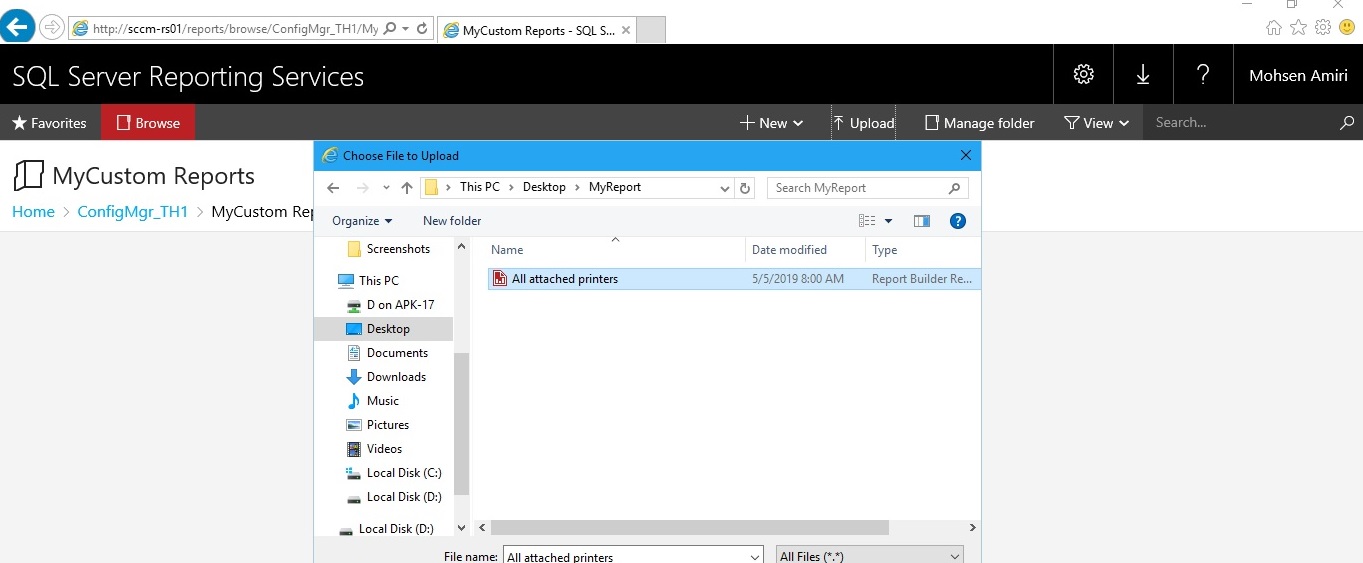Close the Choose File to Upload dialog
Viewport: 1363px width, 563px height.
(965, 155)
